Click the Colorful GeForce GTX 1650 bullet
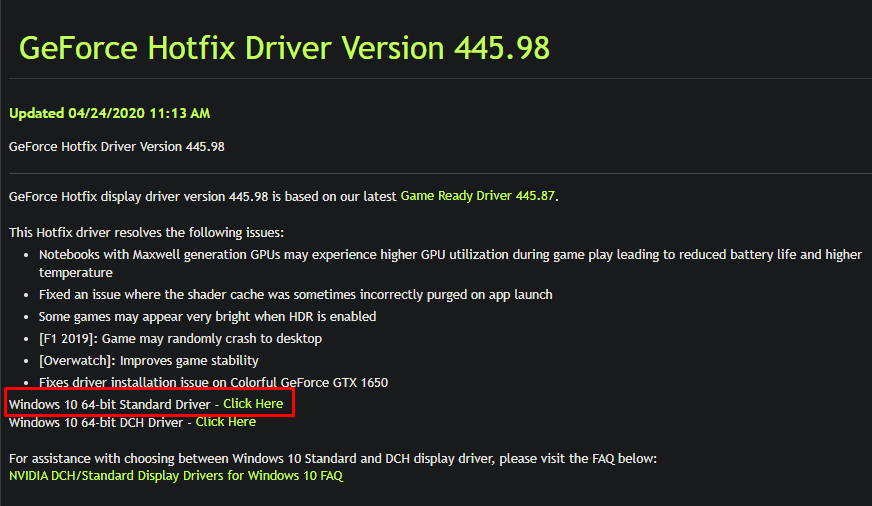Image resolution: width=872 pixels, height=506 pixels. (213, 383)
